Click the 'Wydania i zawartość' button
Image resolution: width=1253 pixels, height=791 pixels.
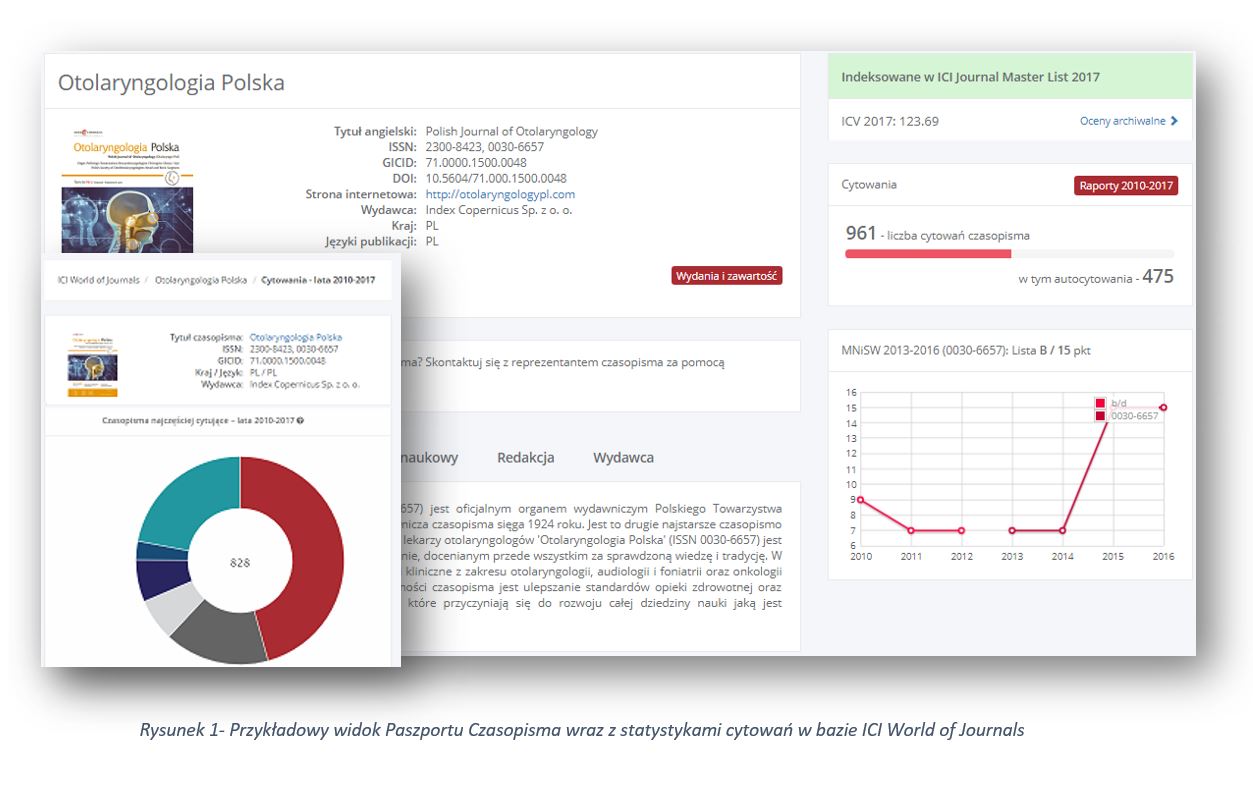(727, 276)
